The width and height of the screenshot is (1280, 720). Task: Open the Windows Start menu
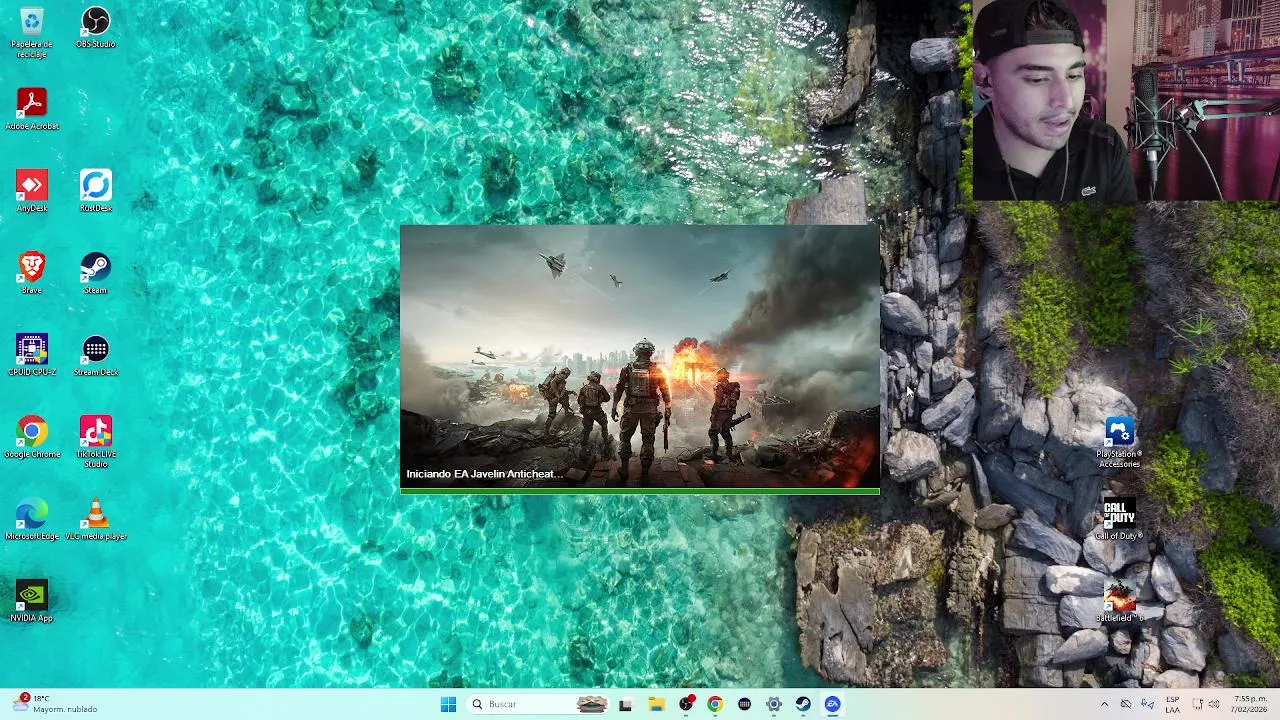point(448,704)
